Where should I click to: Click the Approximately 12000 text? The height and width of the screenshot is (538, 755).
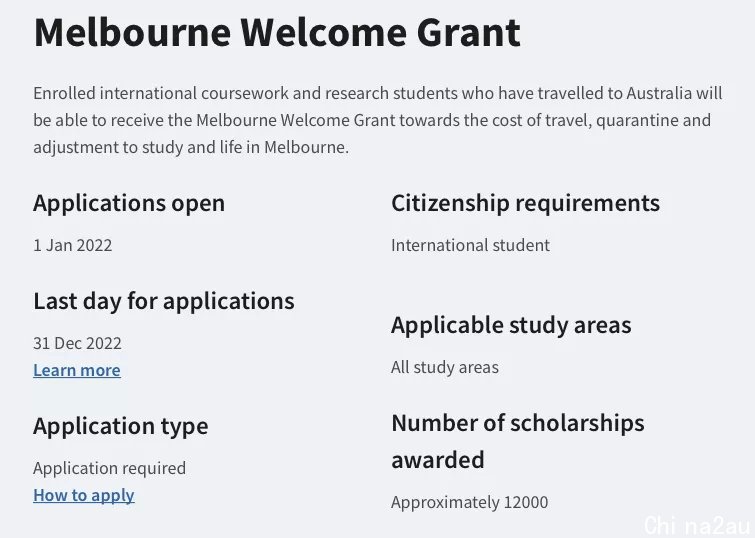(469, 502)
